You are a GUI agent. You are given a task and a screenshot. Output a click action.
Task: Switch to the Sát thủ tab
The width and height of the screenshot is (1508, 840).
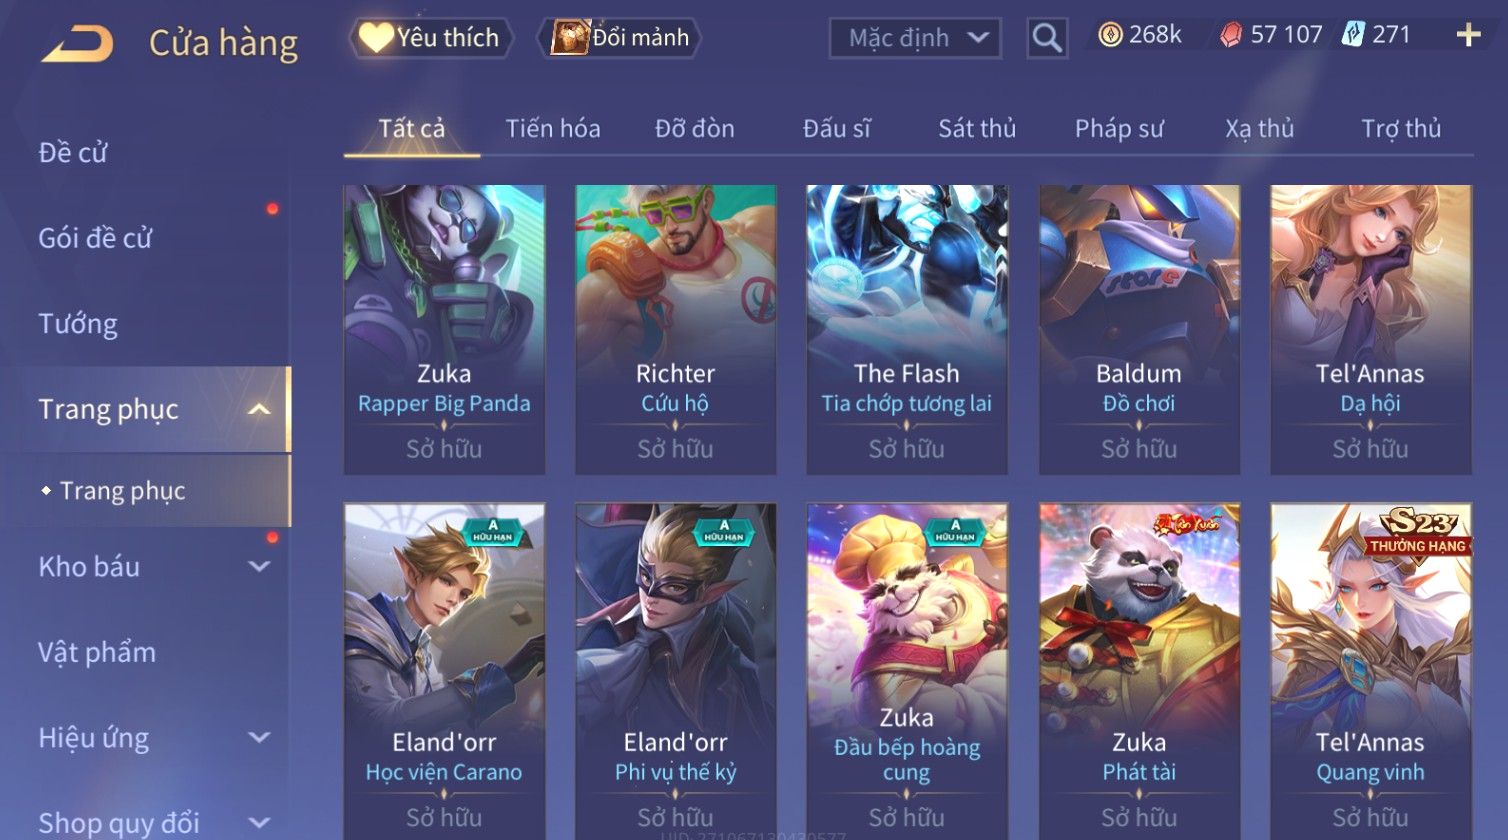(977, 129)
